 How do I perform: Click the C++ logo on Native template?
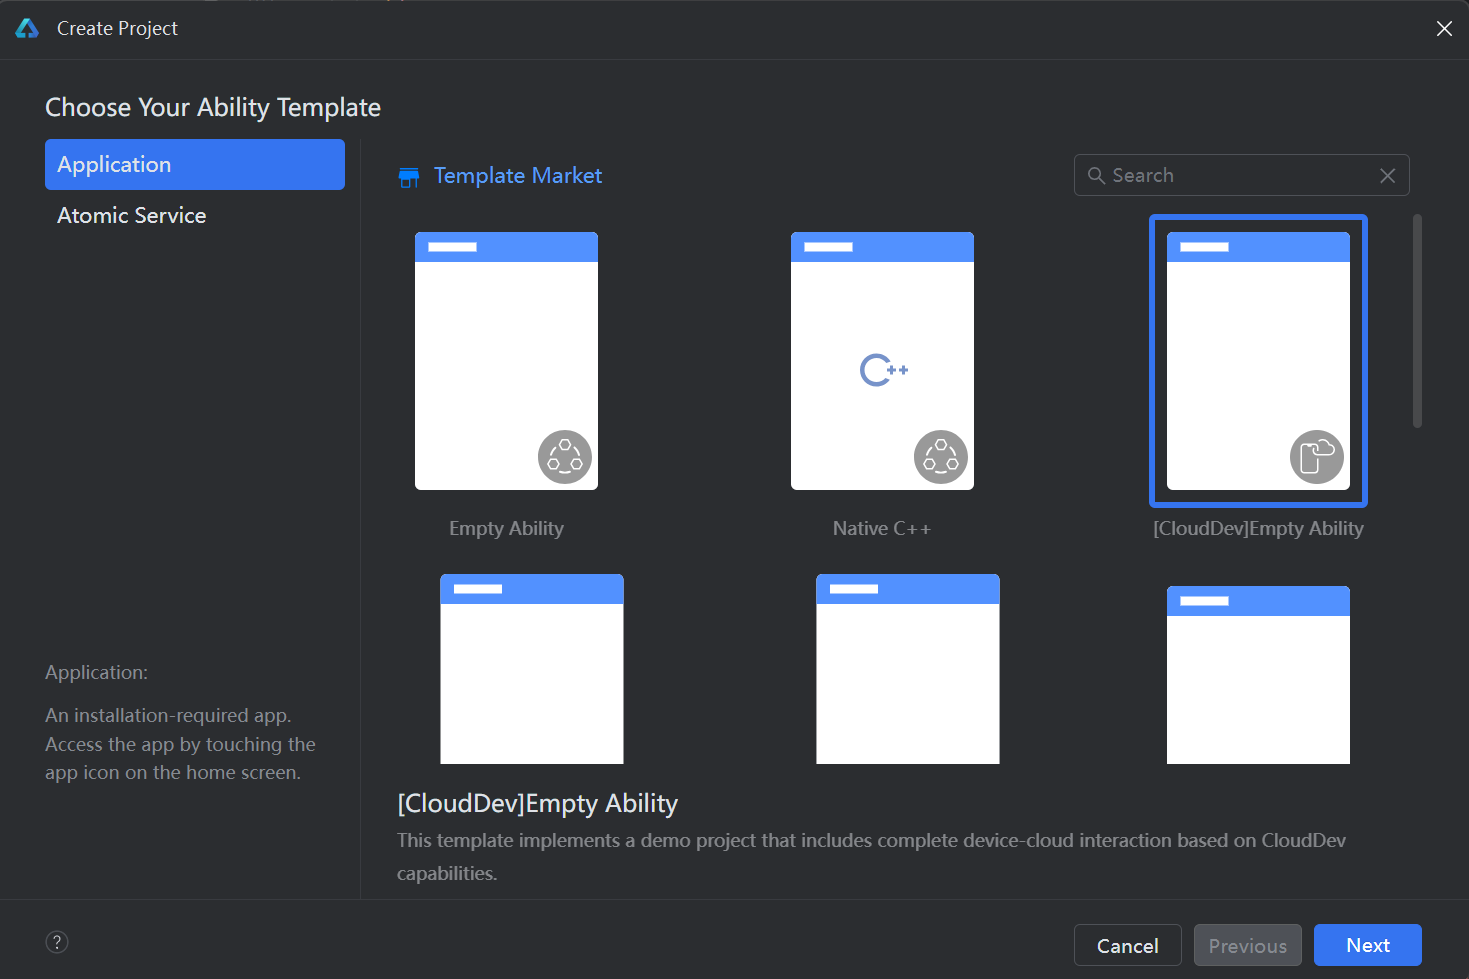[x=884, y=370]
